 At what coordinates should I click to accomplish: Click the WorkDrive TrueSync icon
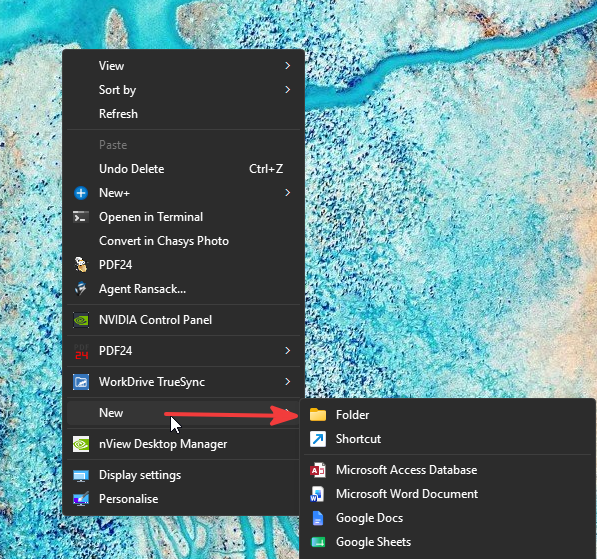(x=81, y=382)
